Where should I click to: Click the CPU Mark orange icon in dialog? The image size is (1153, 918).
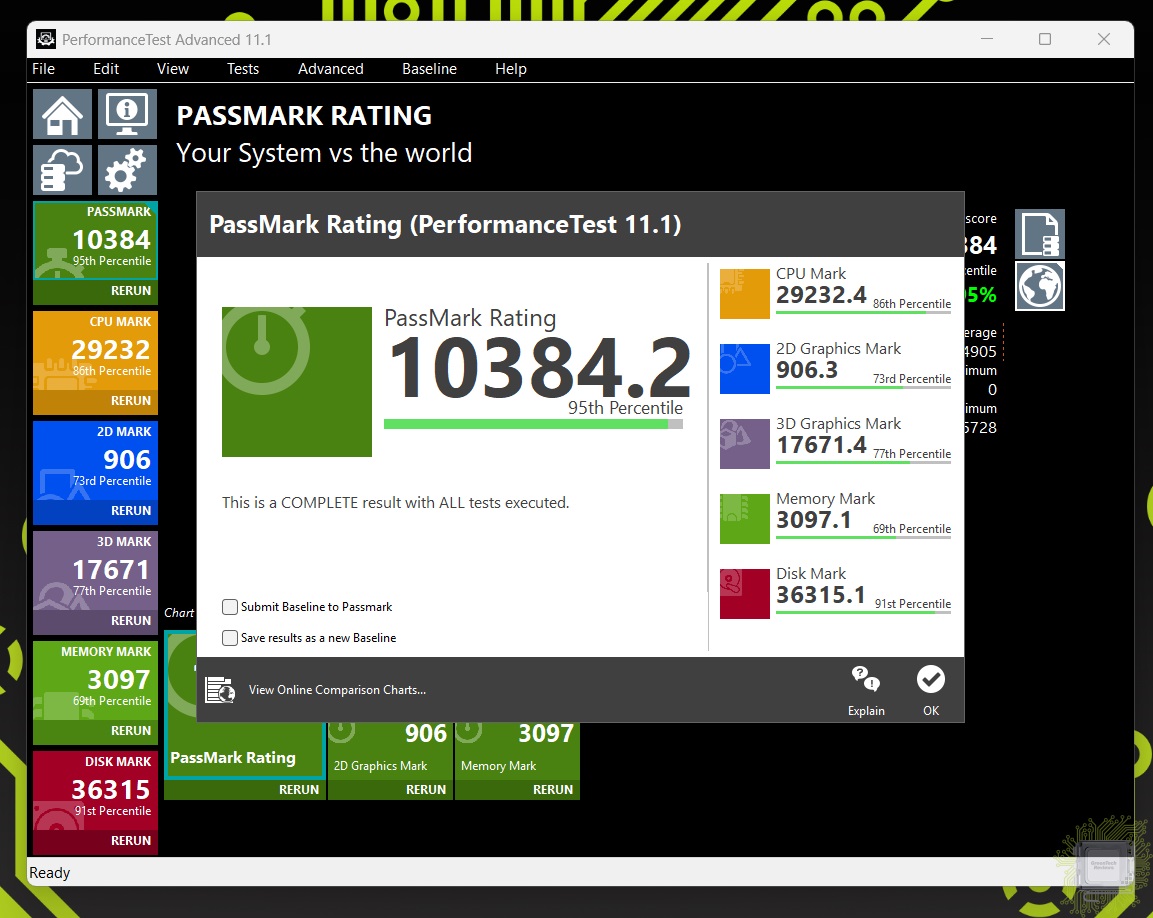[x=744, y=293]
